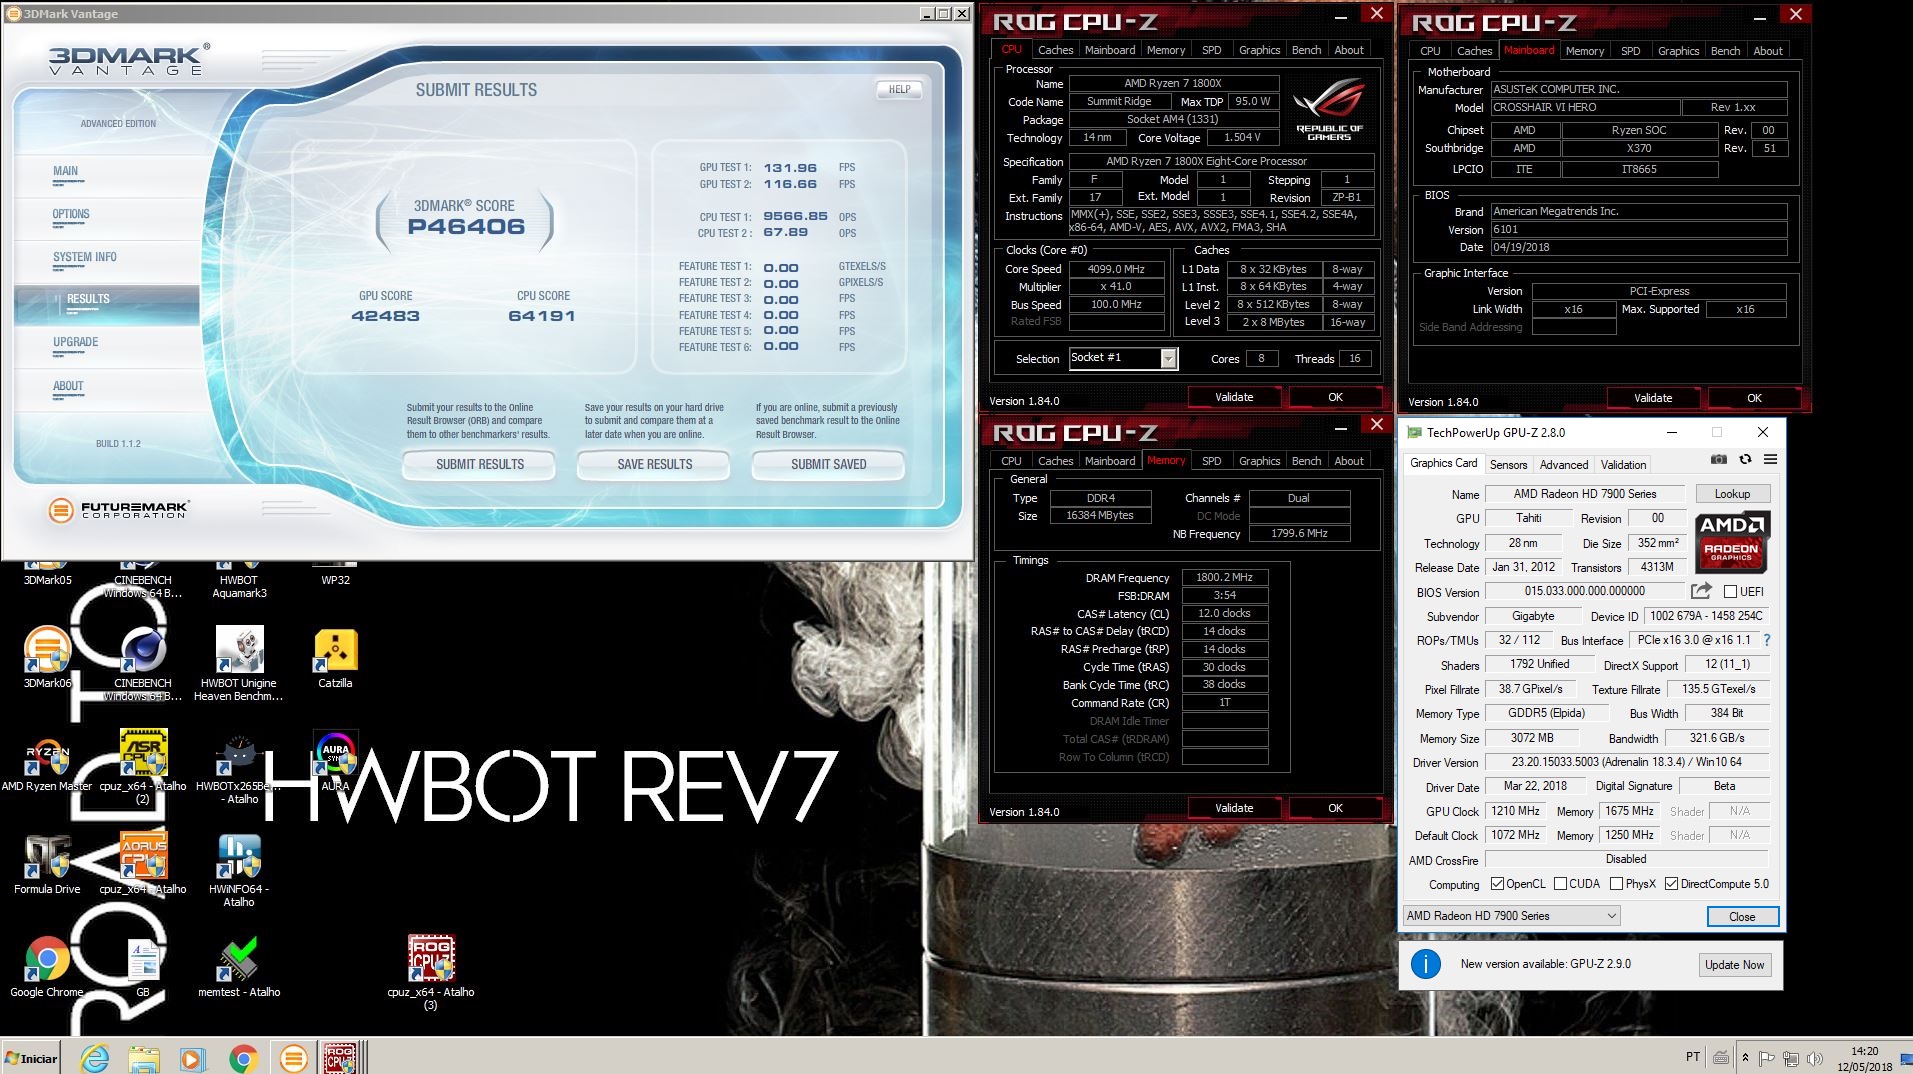Viewport: 1913px width, 1074px height.
Task: Open the Bench tab in CPU-Z memory window
Action: 1306,461
